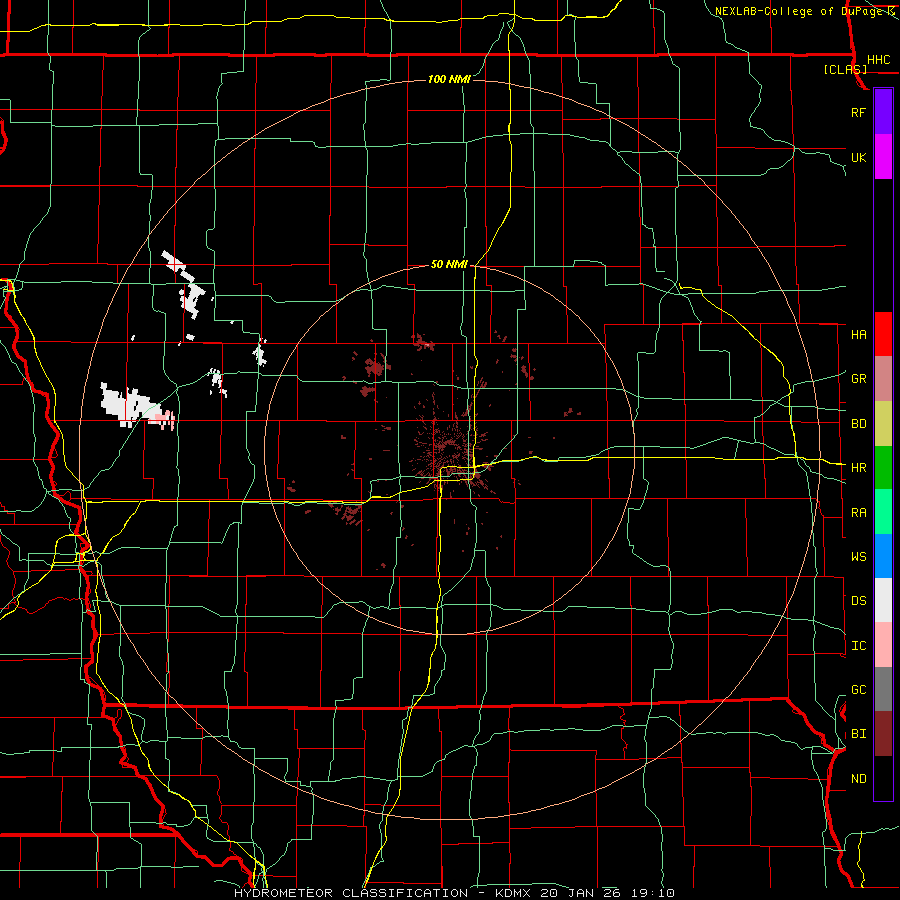This screenshot has width=900, height=900.
Task: Click the BD yellow legend swatch
Action: (x=883, y=424)
